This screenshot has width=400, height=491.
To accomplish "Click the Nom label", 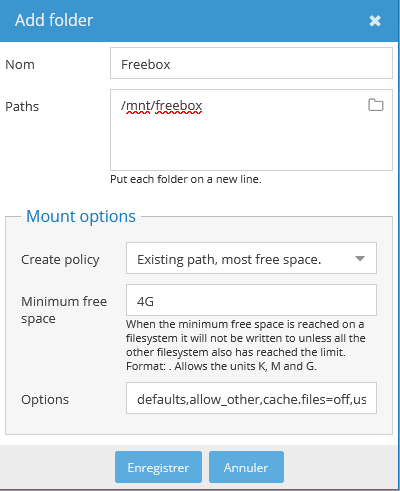I will point(20,65).
